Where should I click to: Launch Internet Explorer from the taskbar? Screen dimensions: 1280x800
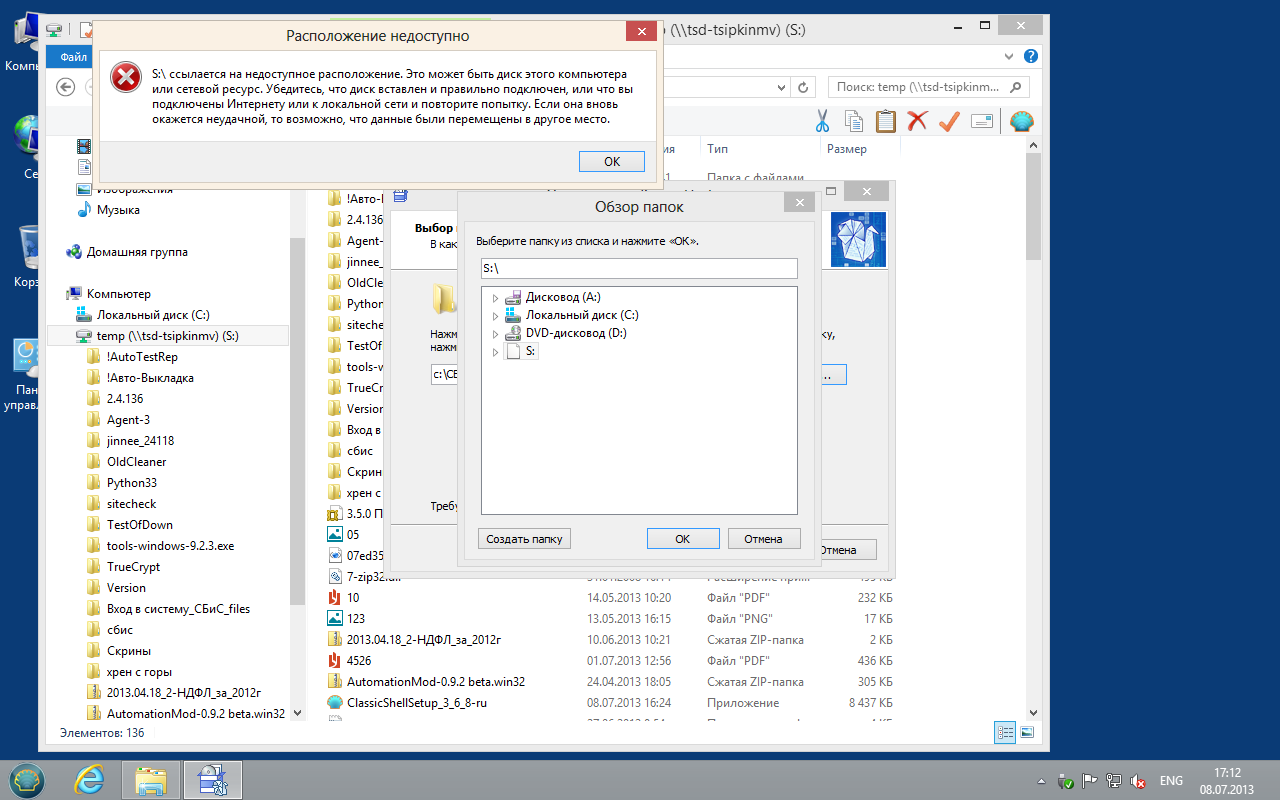89,779
